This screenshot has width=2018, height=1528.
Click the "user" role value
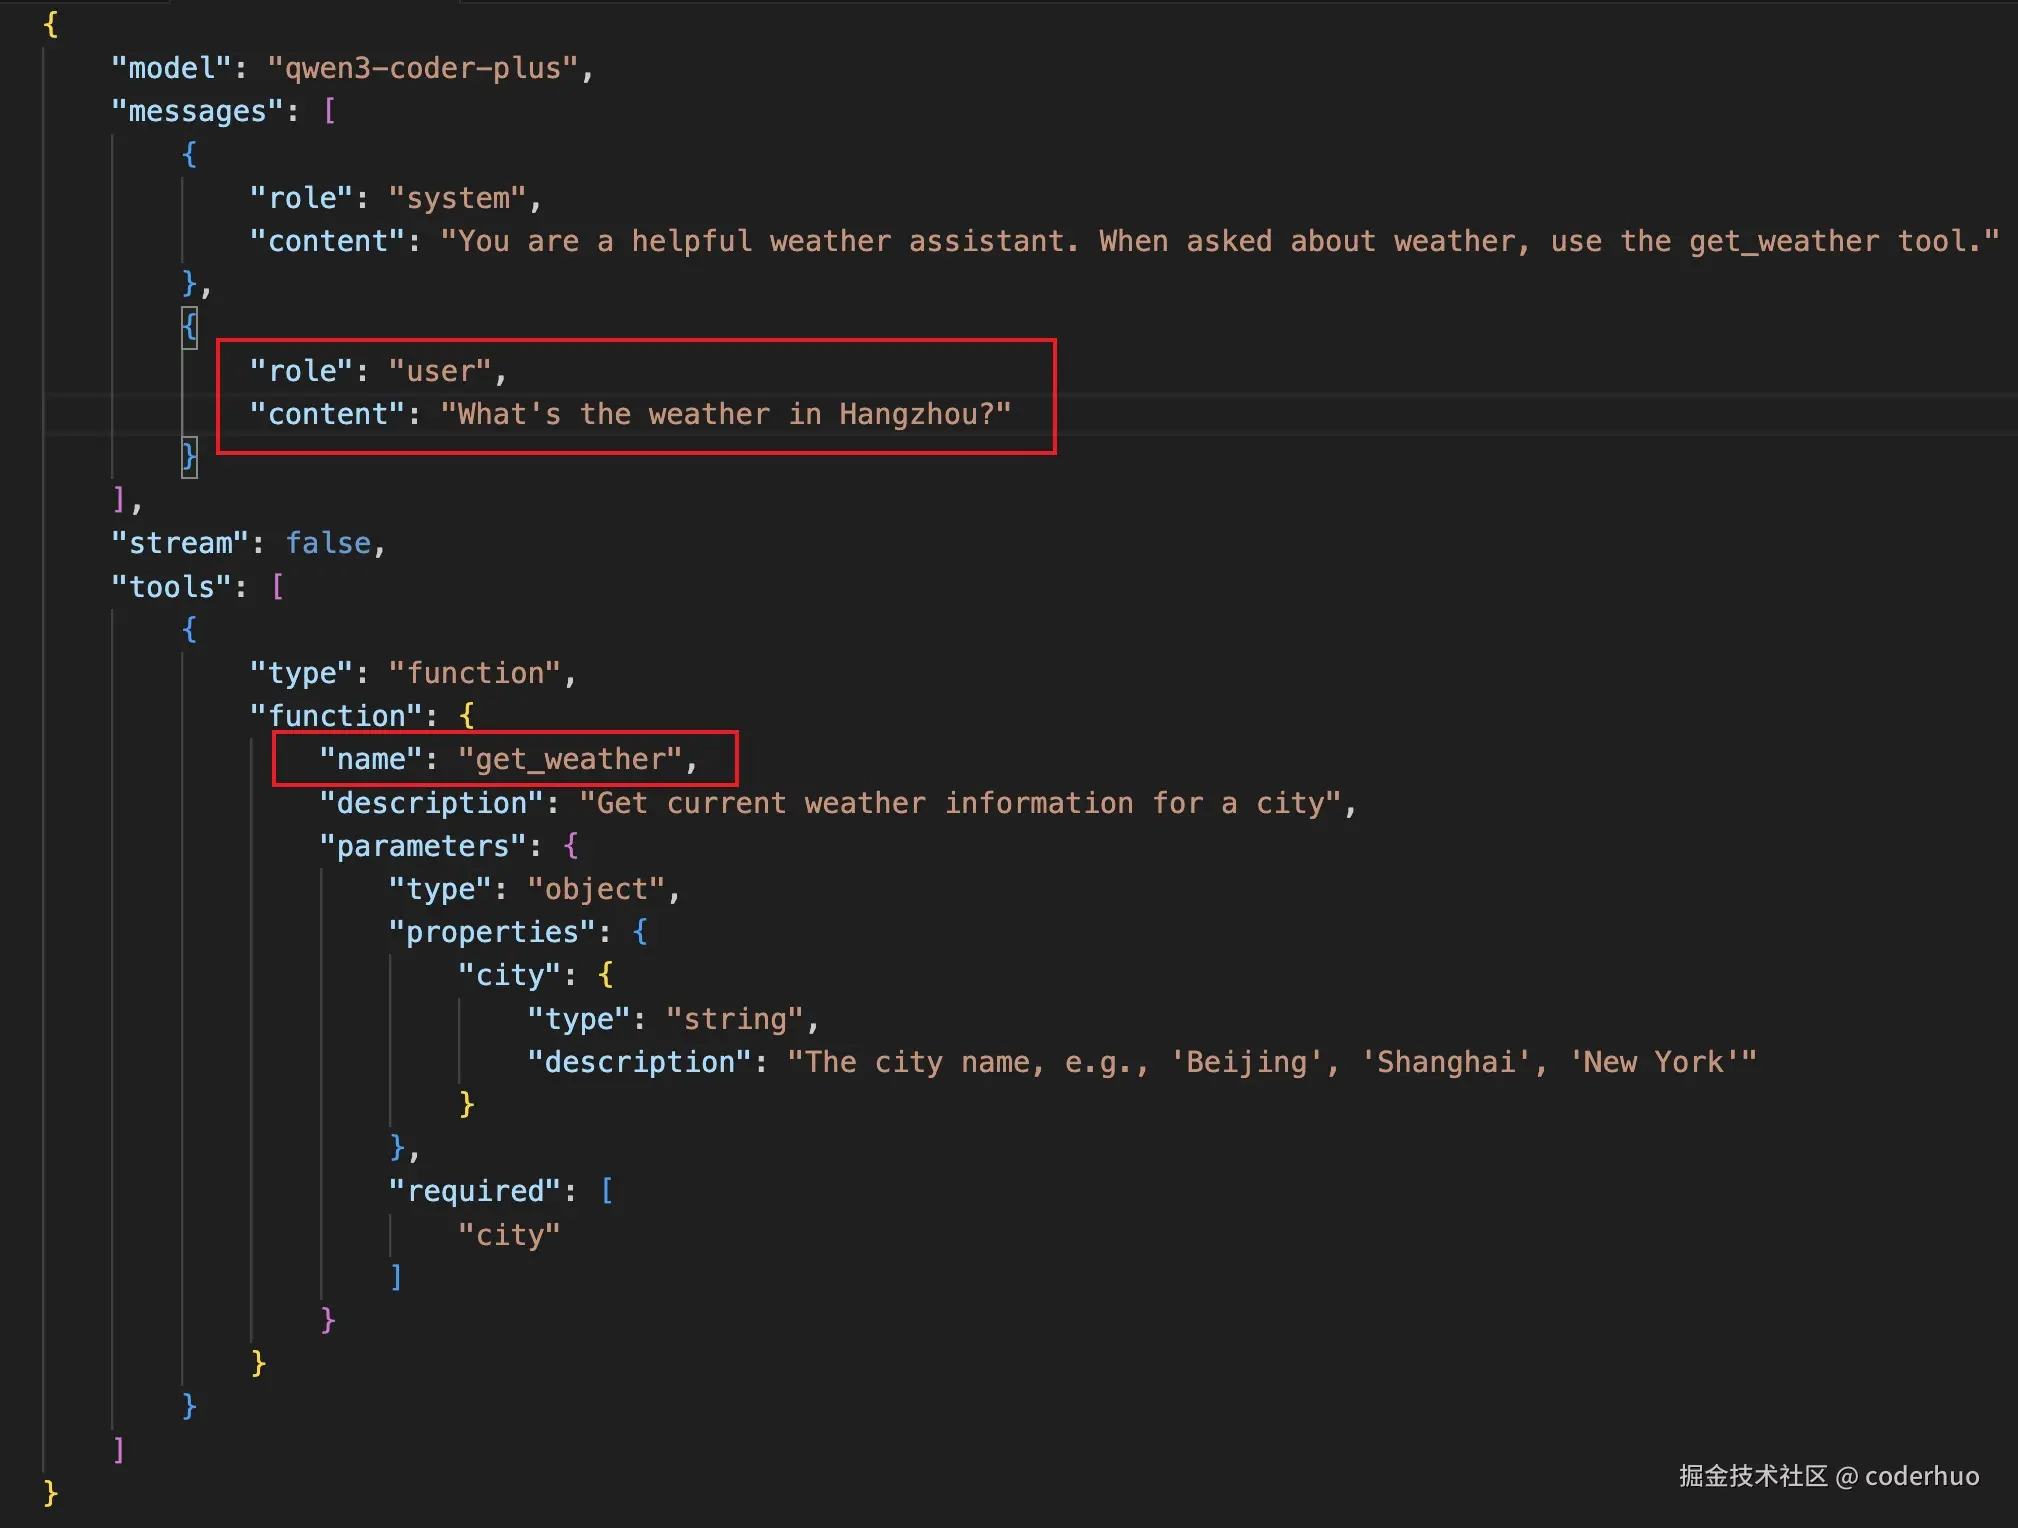pyautogui.click(x=440, y=371)
